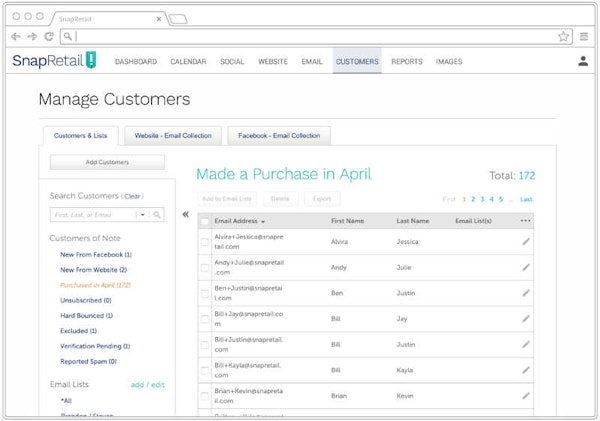Viewport: 600px width, 421px height.
Task: Go to page 2 of results
Action: click(473, 199)
